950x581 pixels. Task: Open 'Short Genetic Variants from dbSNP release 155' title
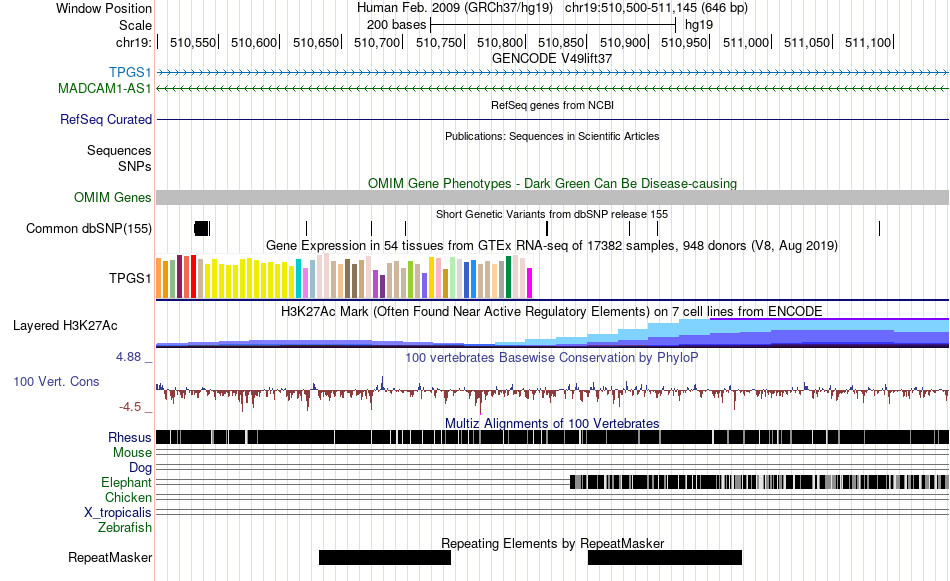(552, 214)
